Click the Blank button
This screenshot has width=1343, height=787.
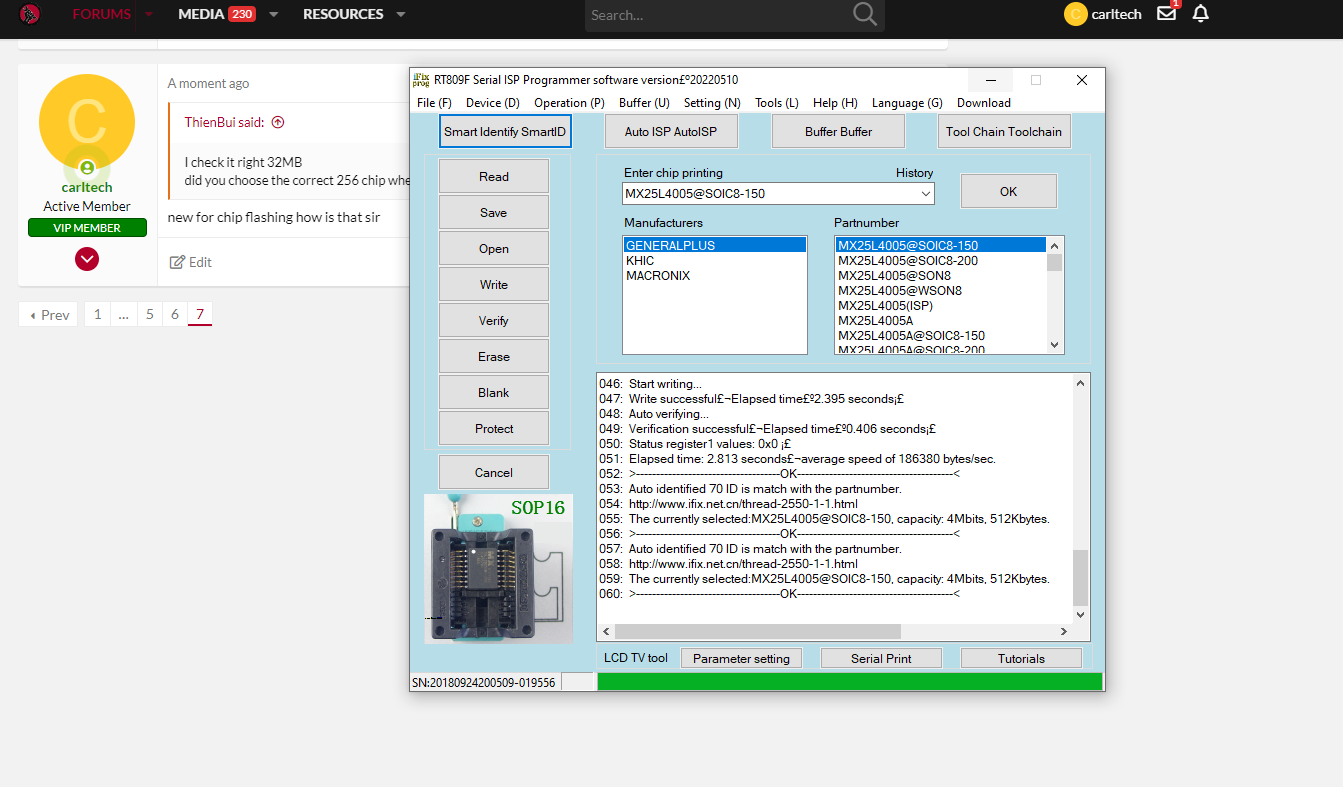pyautogui.click(x=494, y=392)
